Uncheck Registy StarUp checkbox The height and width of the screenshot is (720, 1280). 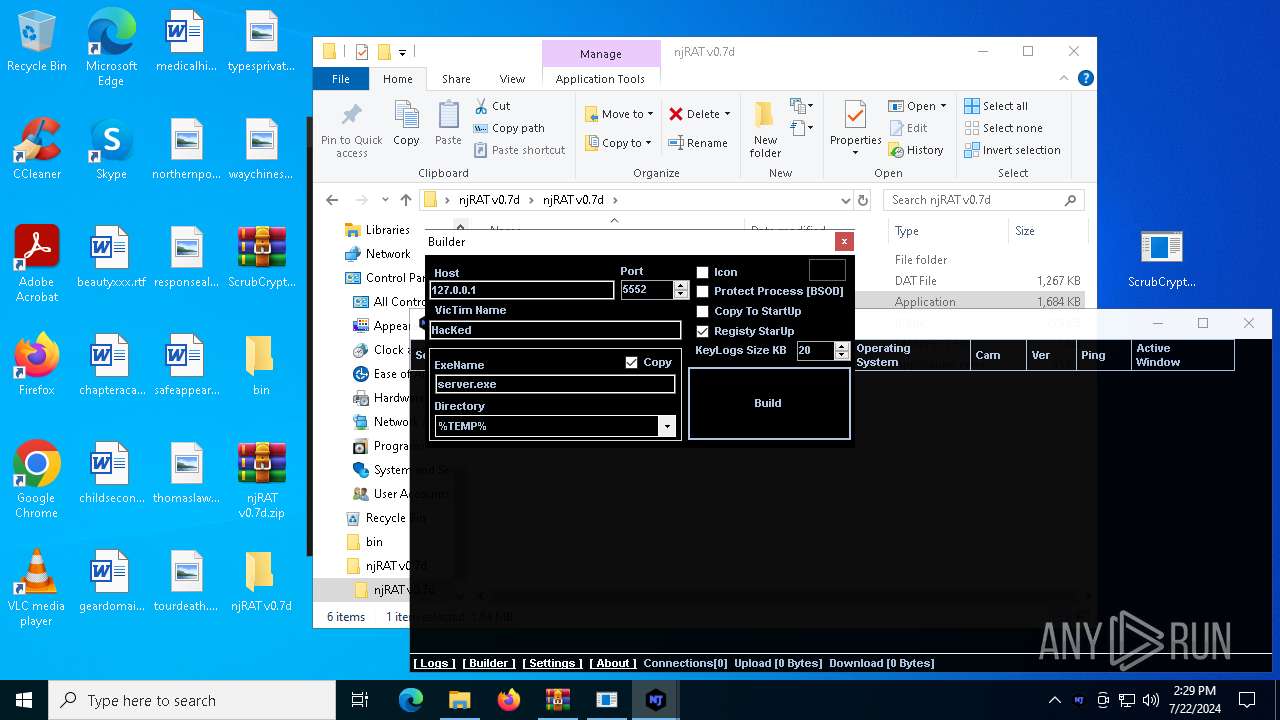point(702,331)
